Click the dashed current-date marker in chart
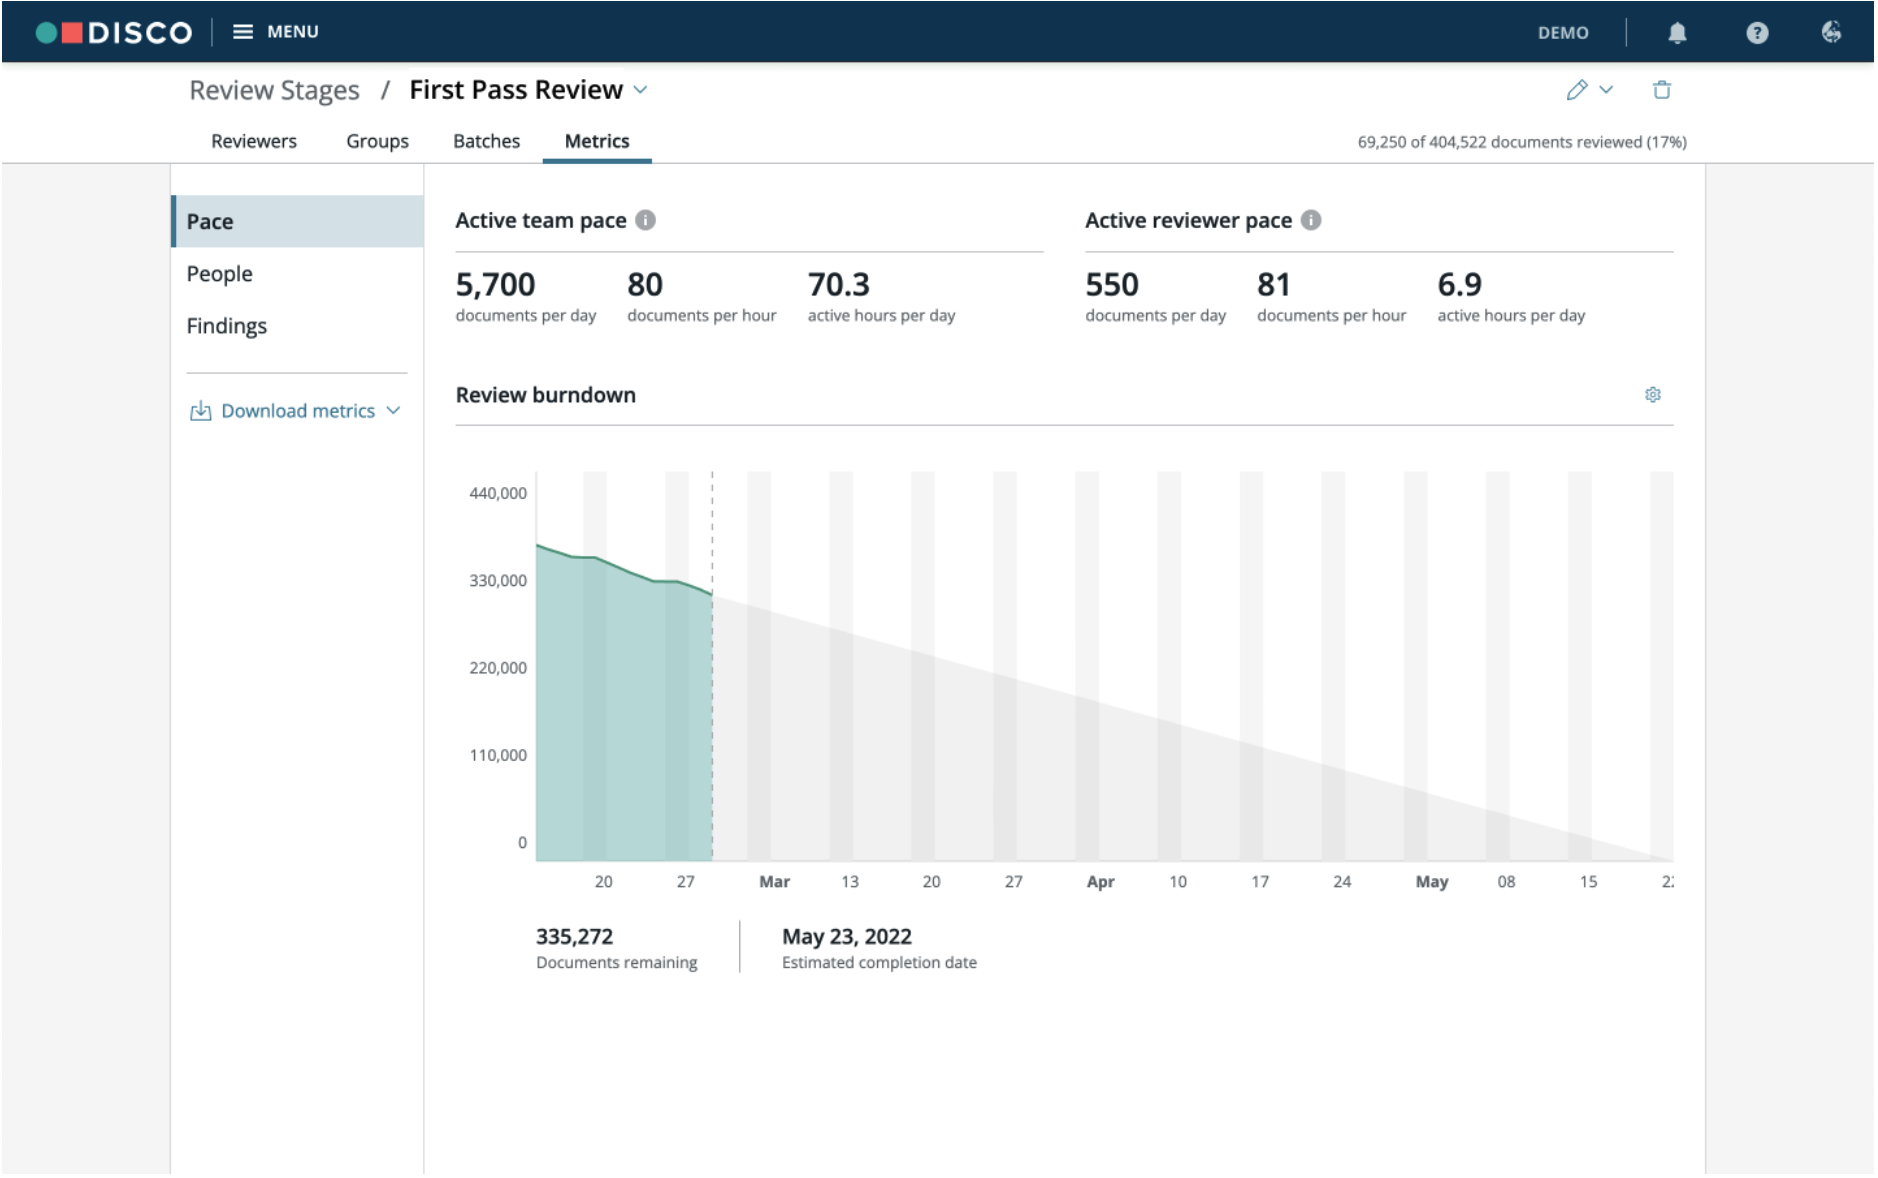 [x=712, y=665]
